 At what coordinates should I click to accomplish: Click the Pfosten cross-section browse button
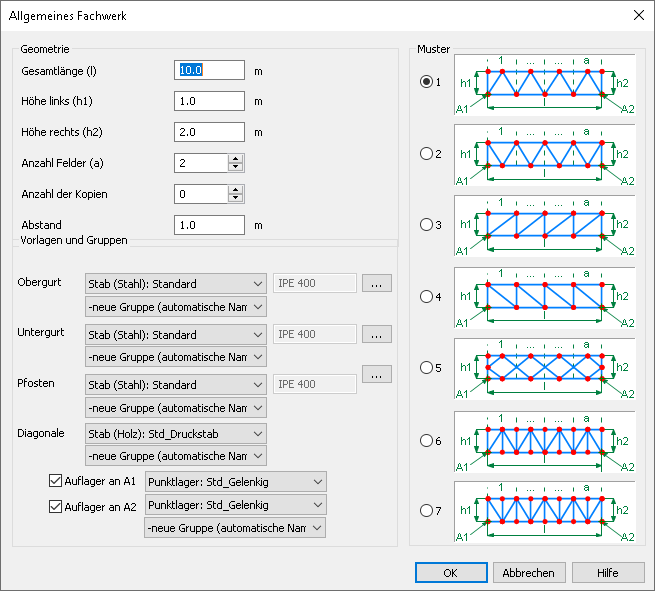point(376,374)
